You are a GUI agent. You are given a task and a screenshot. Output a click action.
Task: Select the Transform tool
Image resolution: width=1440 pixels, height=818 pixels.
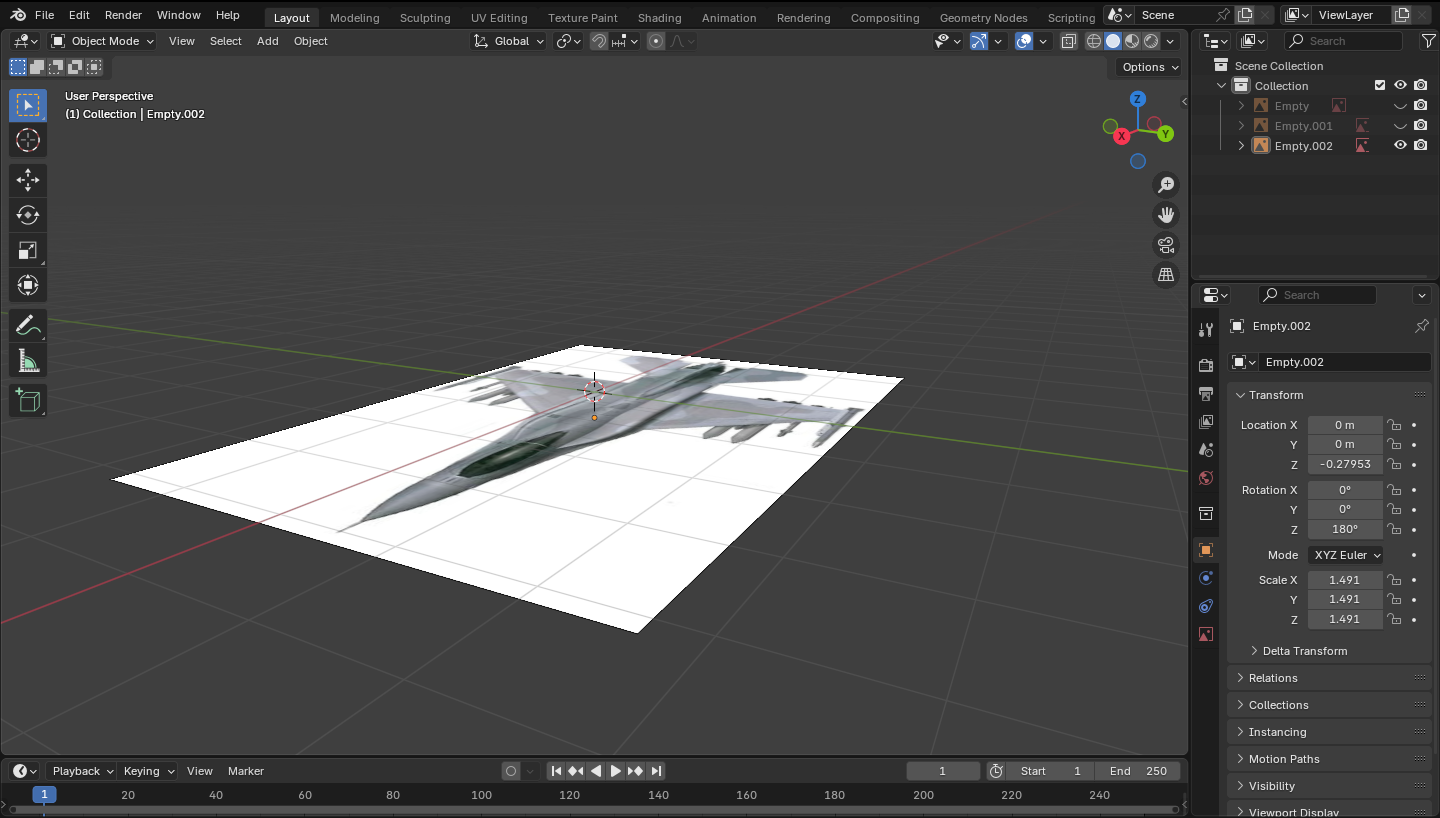pyautogui.click(x=28, y=285)
